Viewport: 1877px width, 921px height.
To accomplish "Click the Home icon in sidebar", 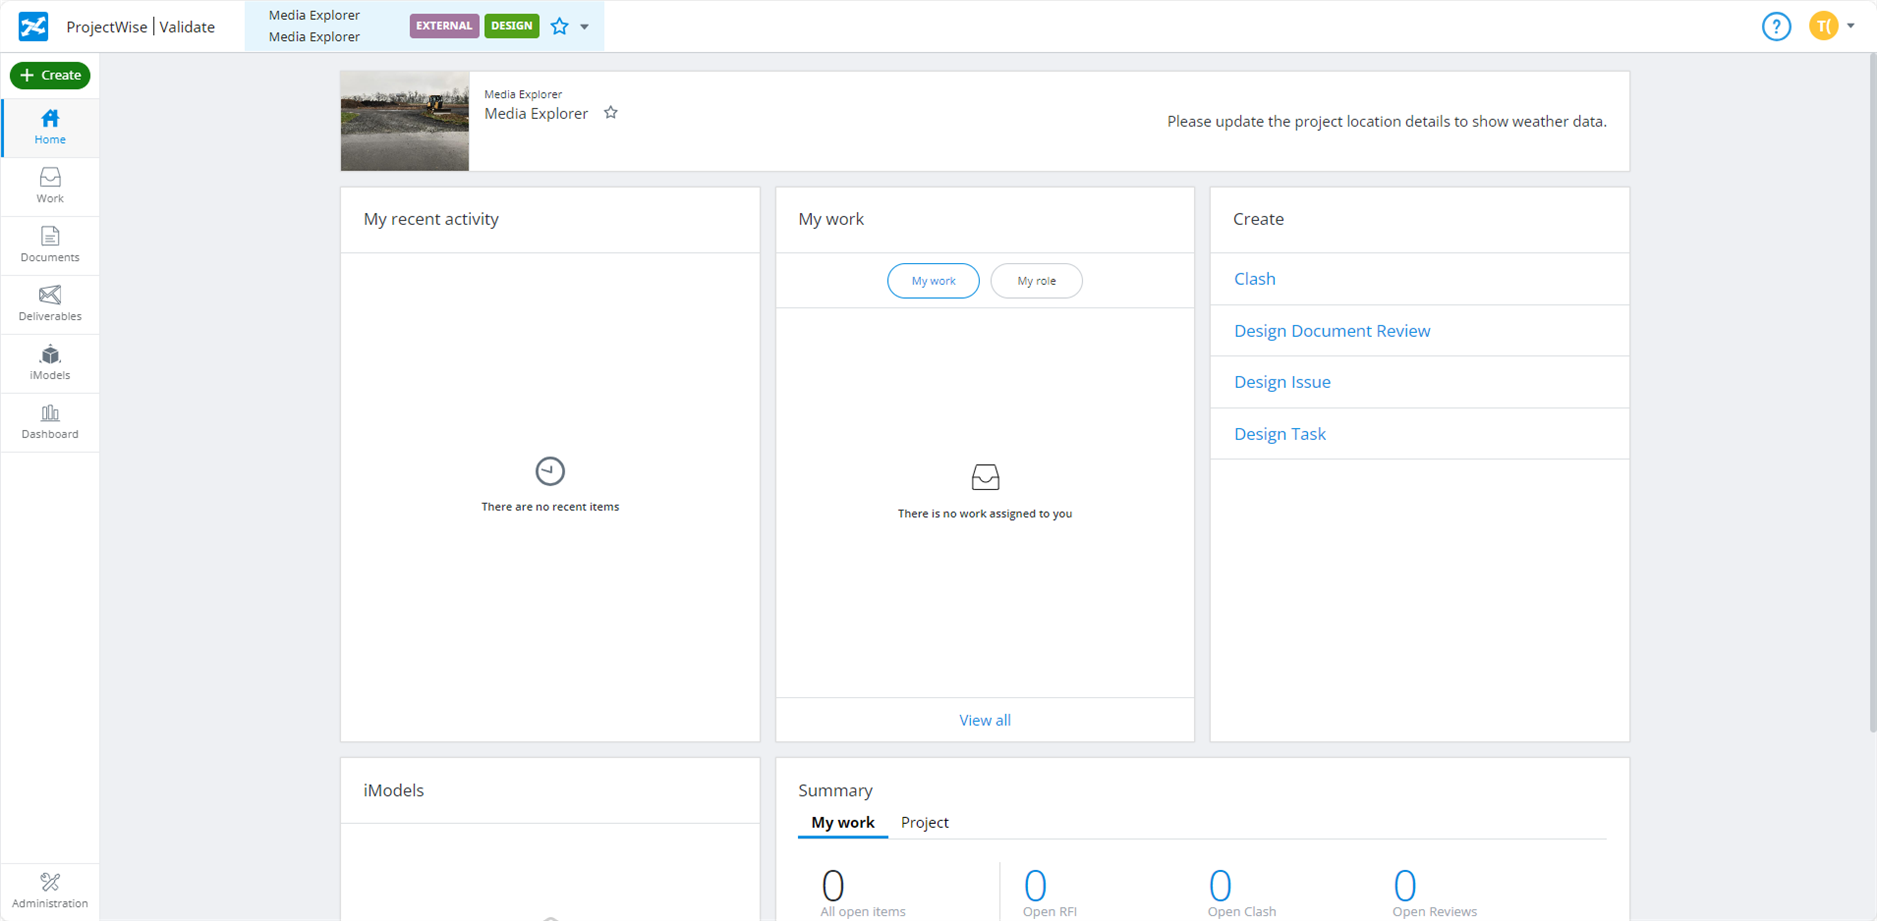I will coord(50,127).
